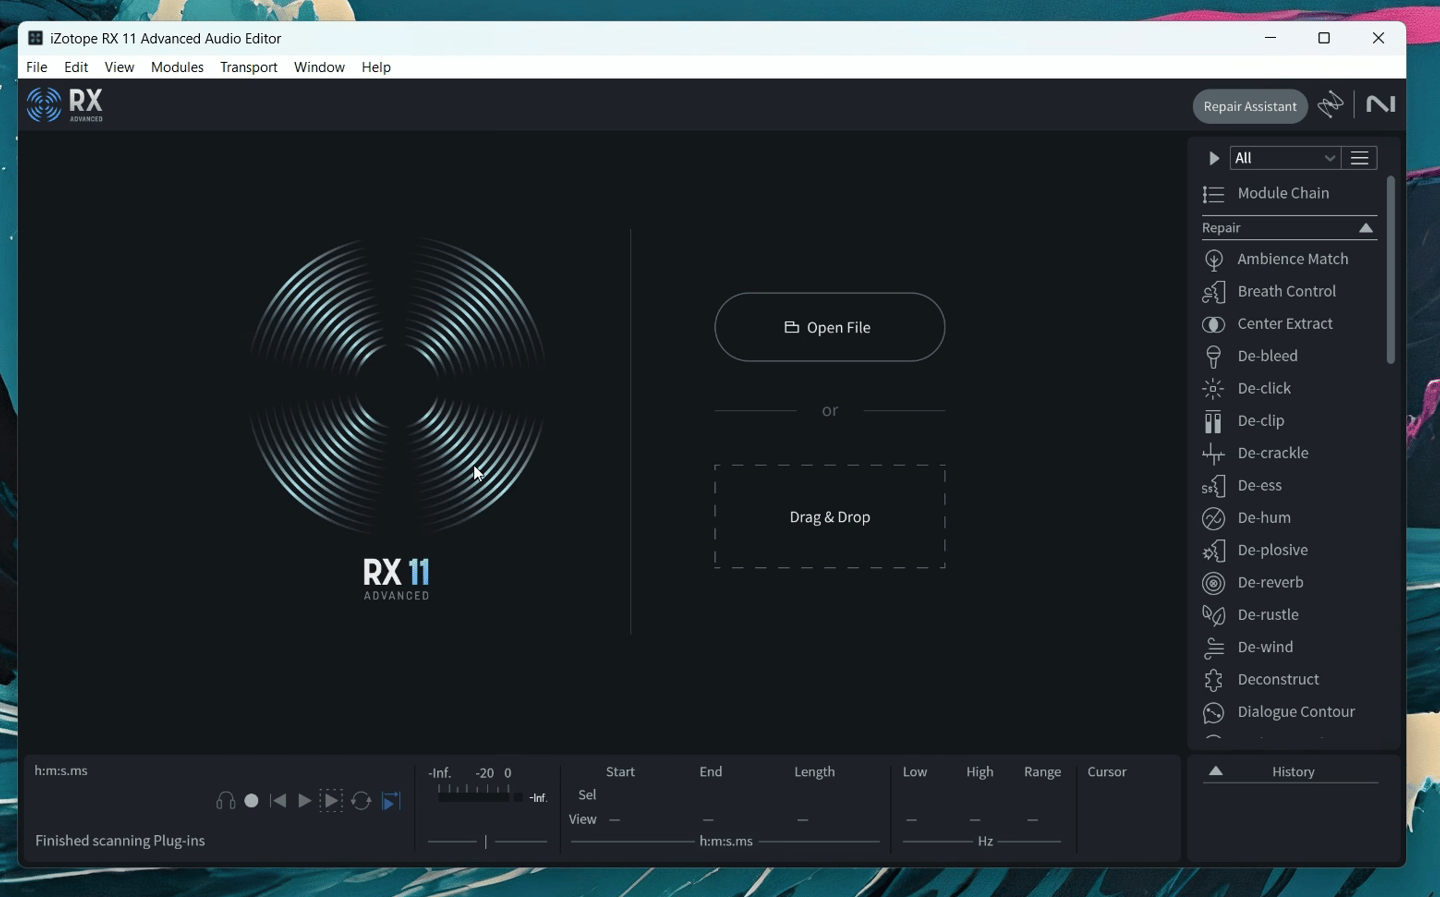This screenshot has height=897, width=1440.
Task: Open the Edit menu
Action: 76,67
